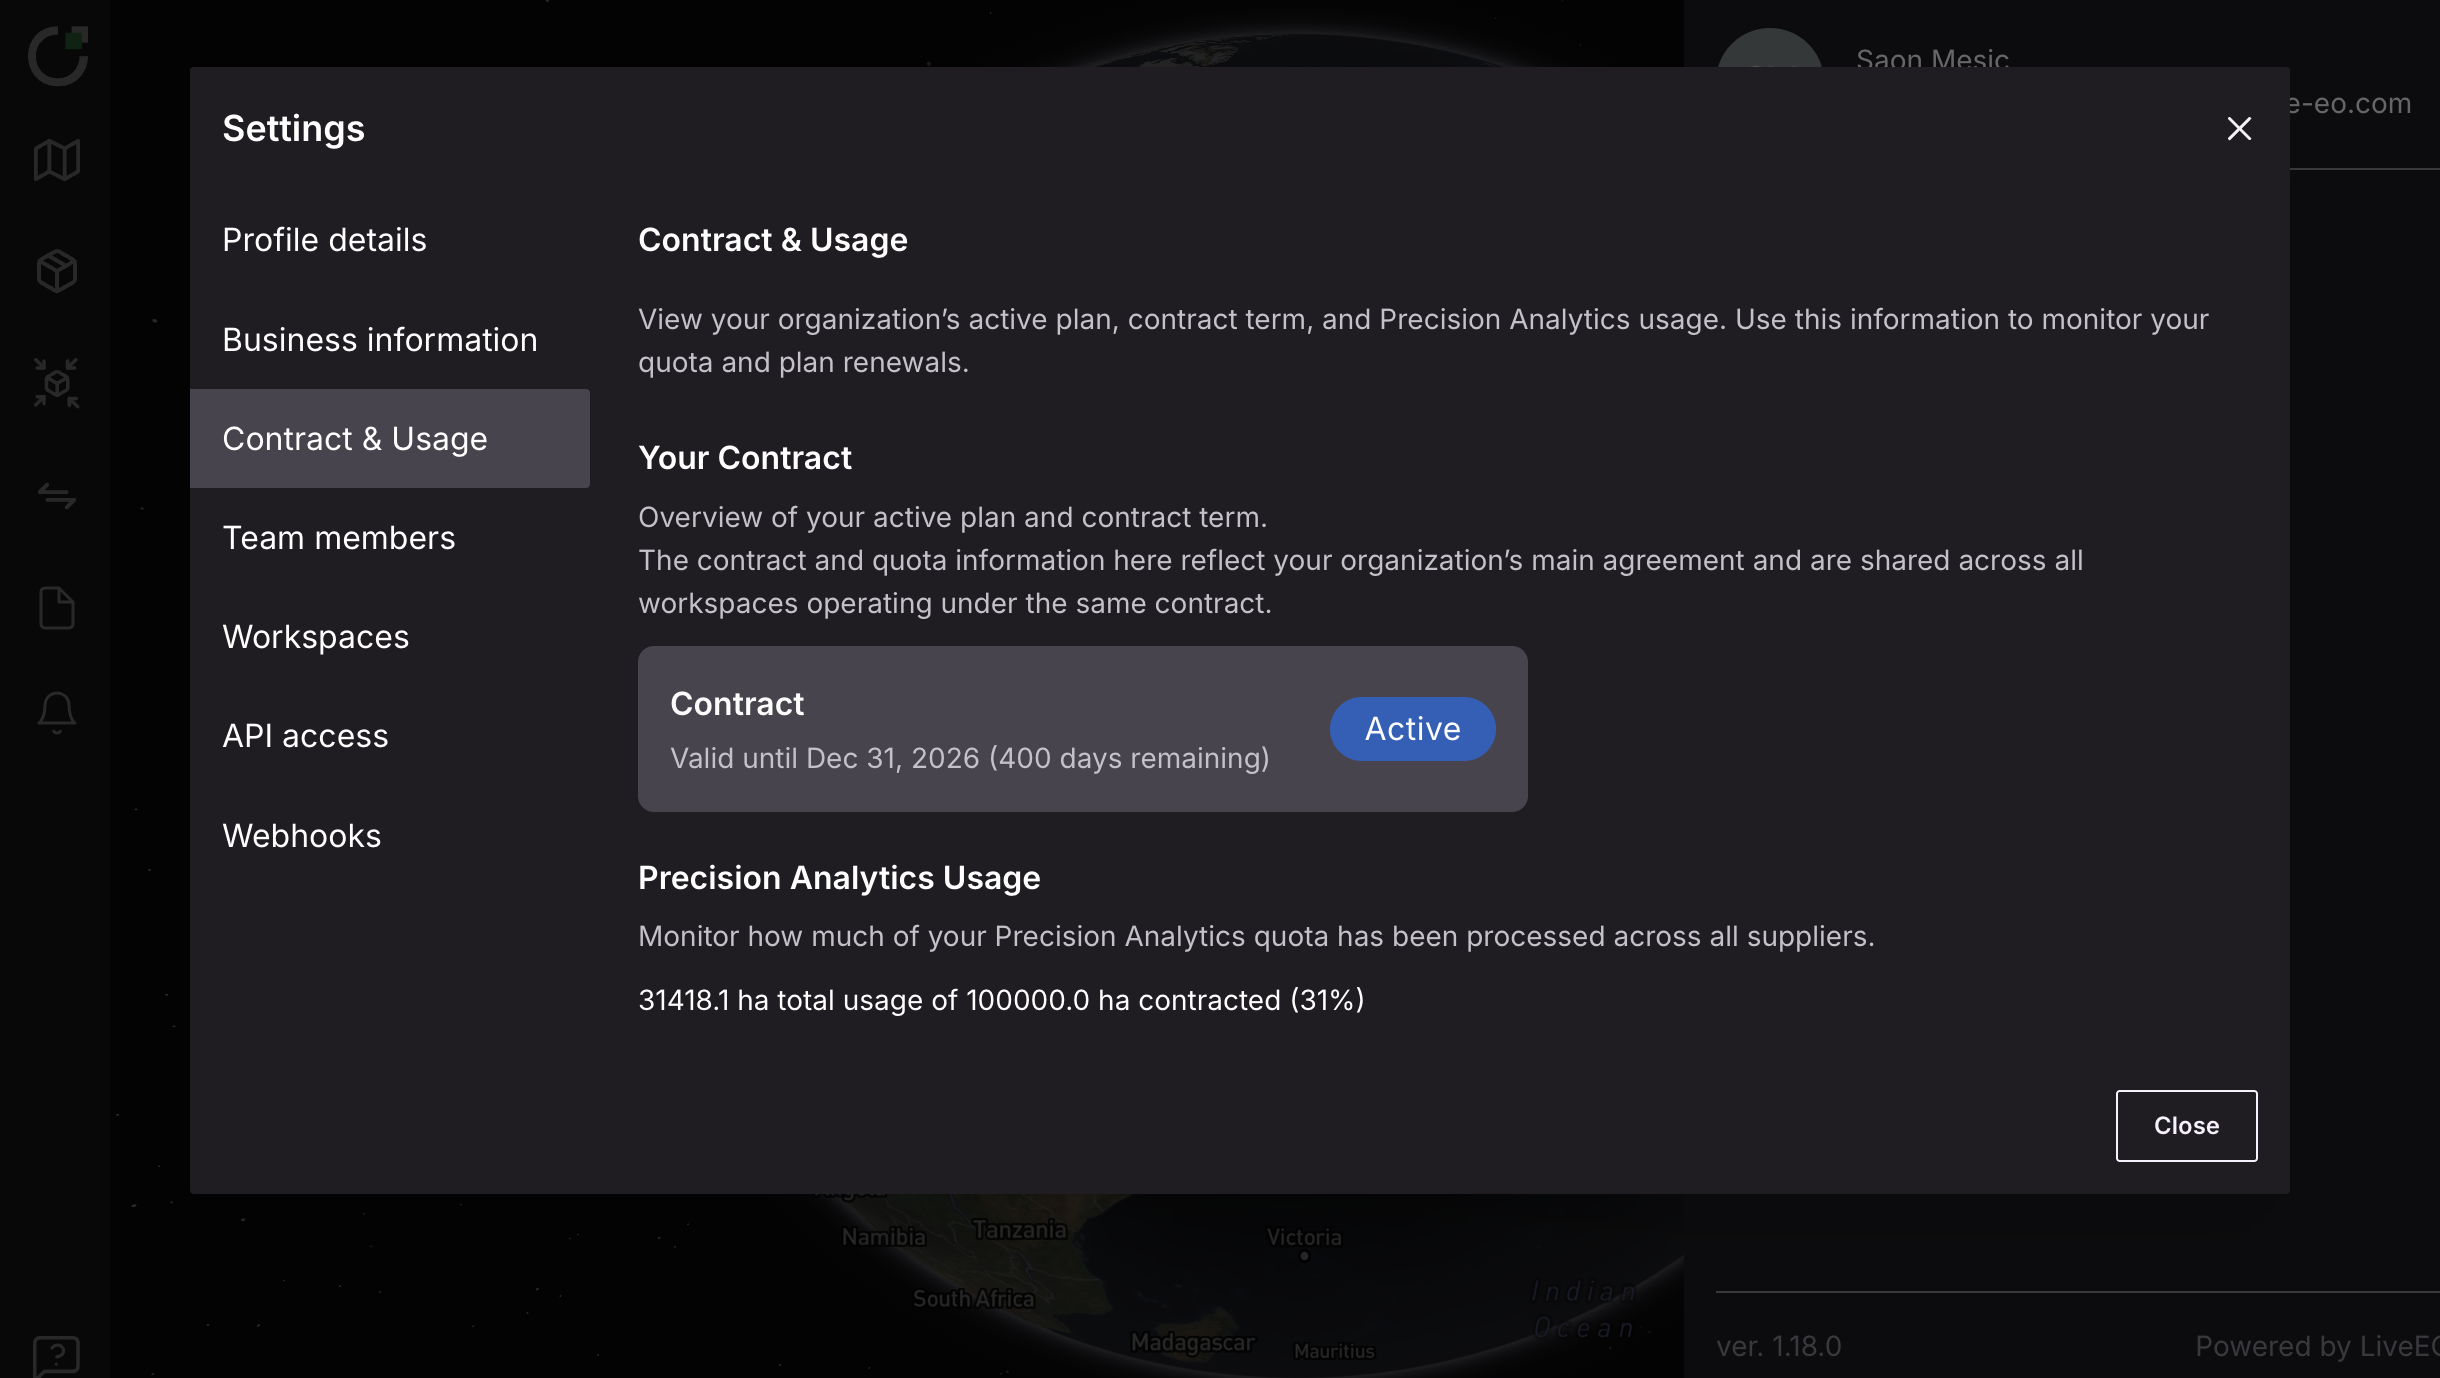Viewport: 2440px width, 1378px height.
Task: Click the Active contract status badge
Action: click(x=1412, y=729)
